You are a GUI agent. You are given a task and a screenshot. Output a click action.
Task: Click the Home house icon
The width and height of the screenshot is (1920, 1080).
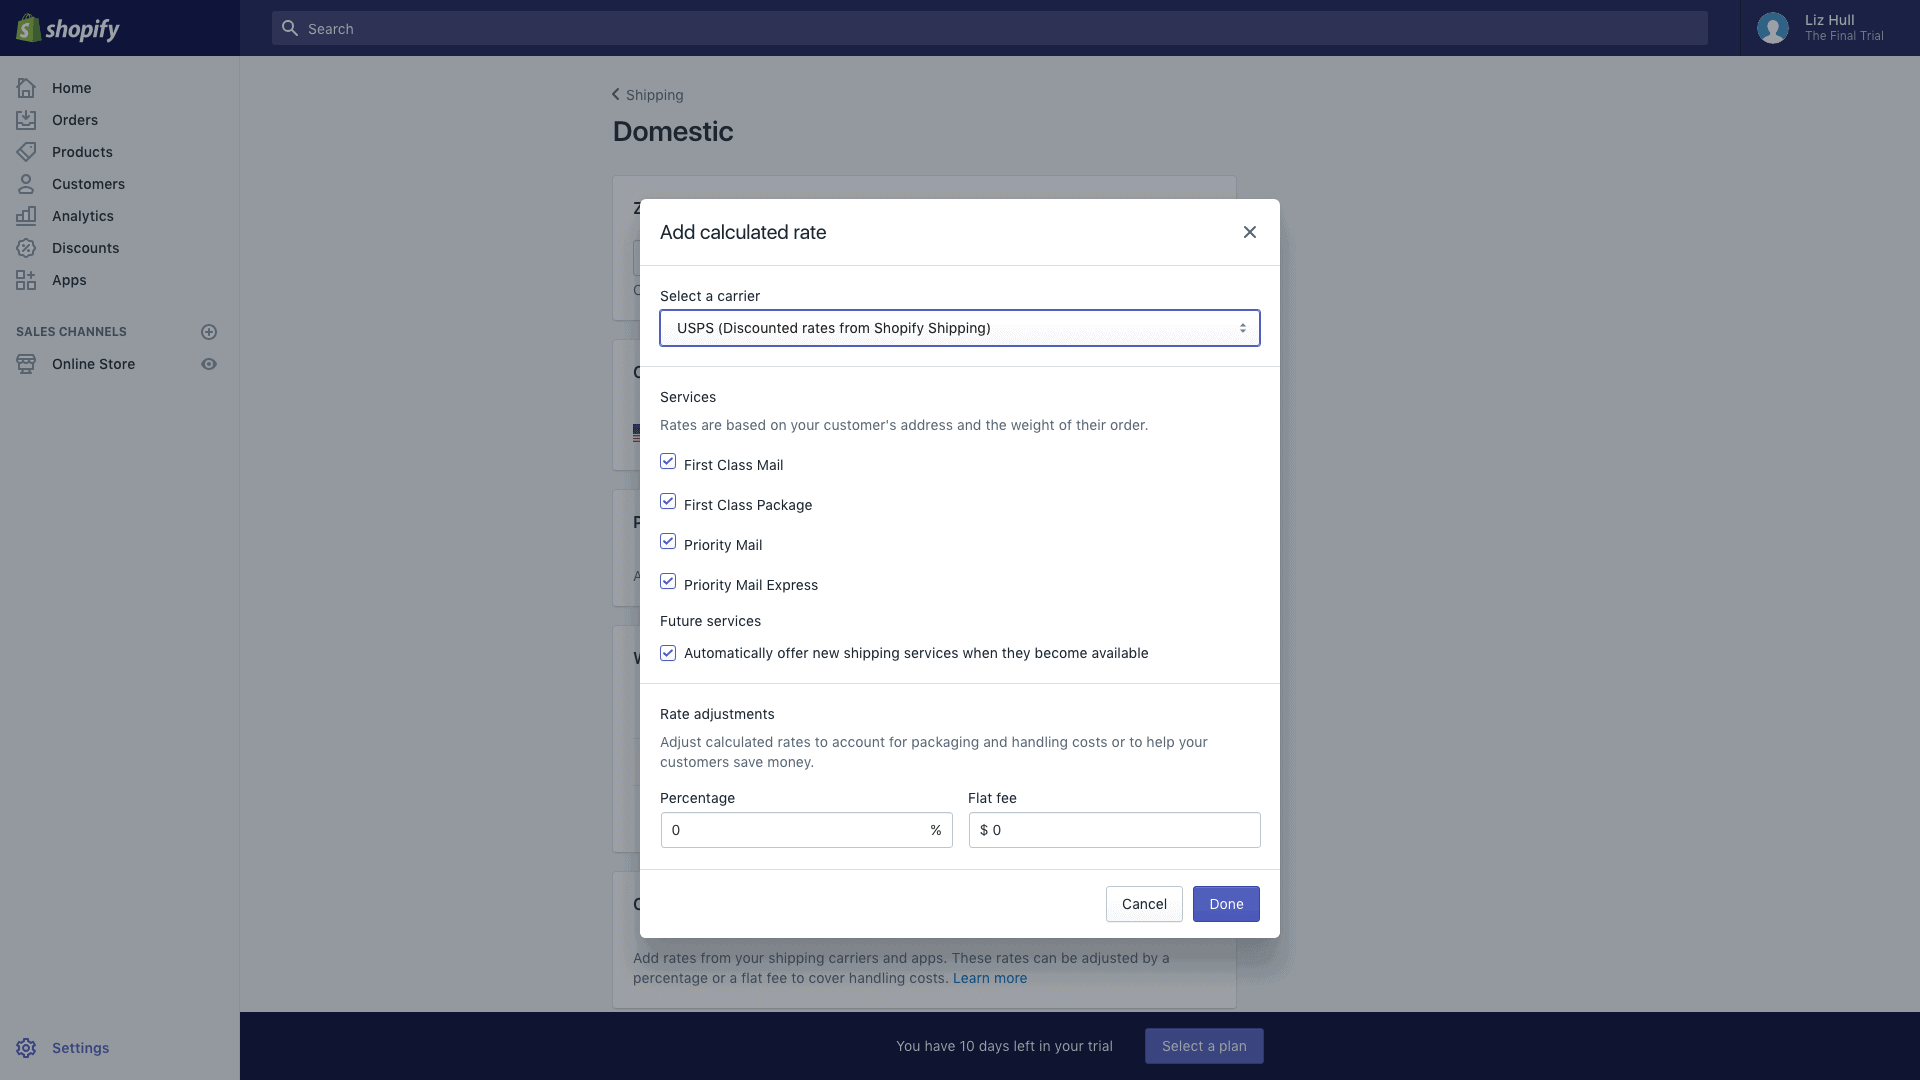tap(26, 88)
